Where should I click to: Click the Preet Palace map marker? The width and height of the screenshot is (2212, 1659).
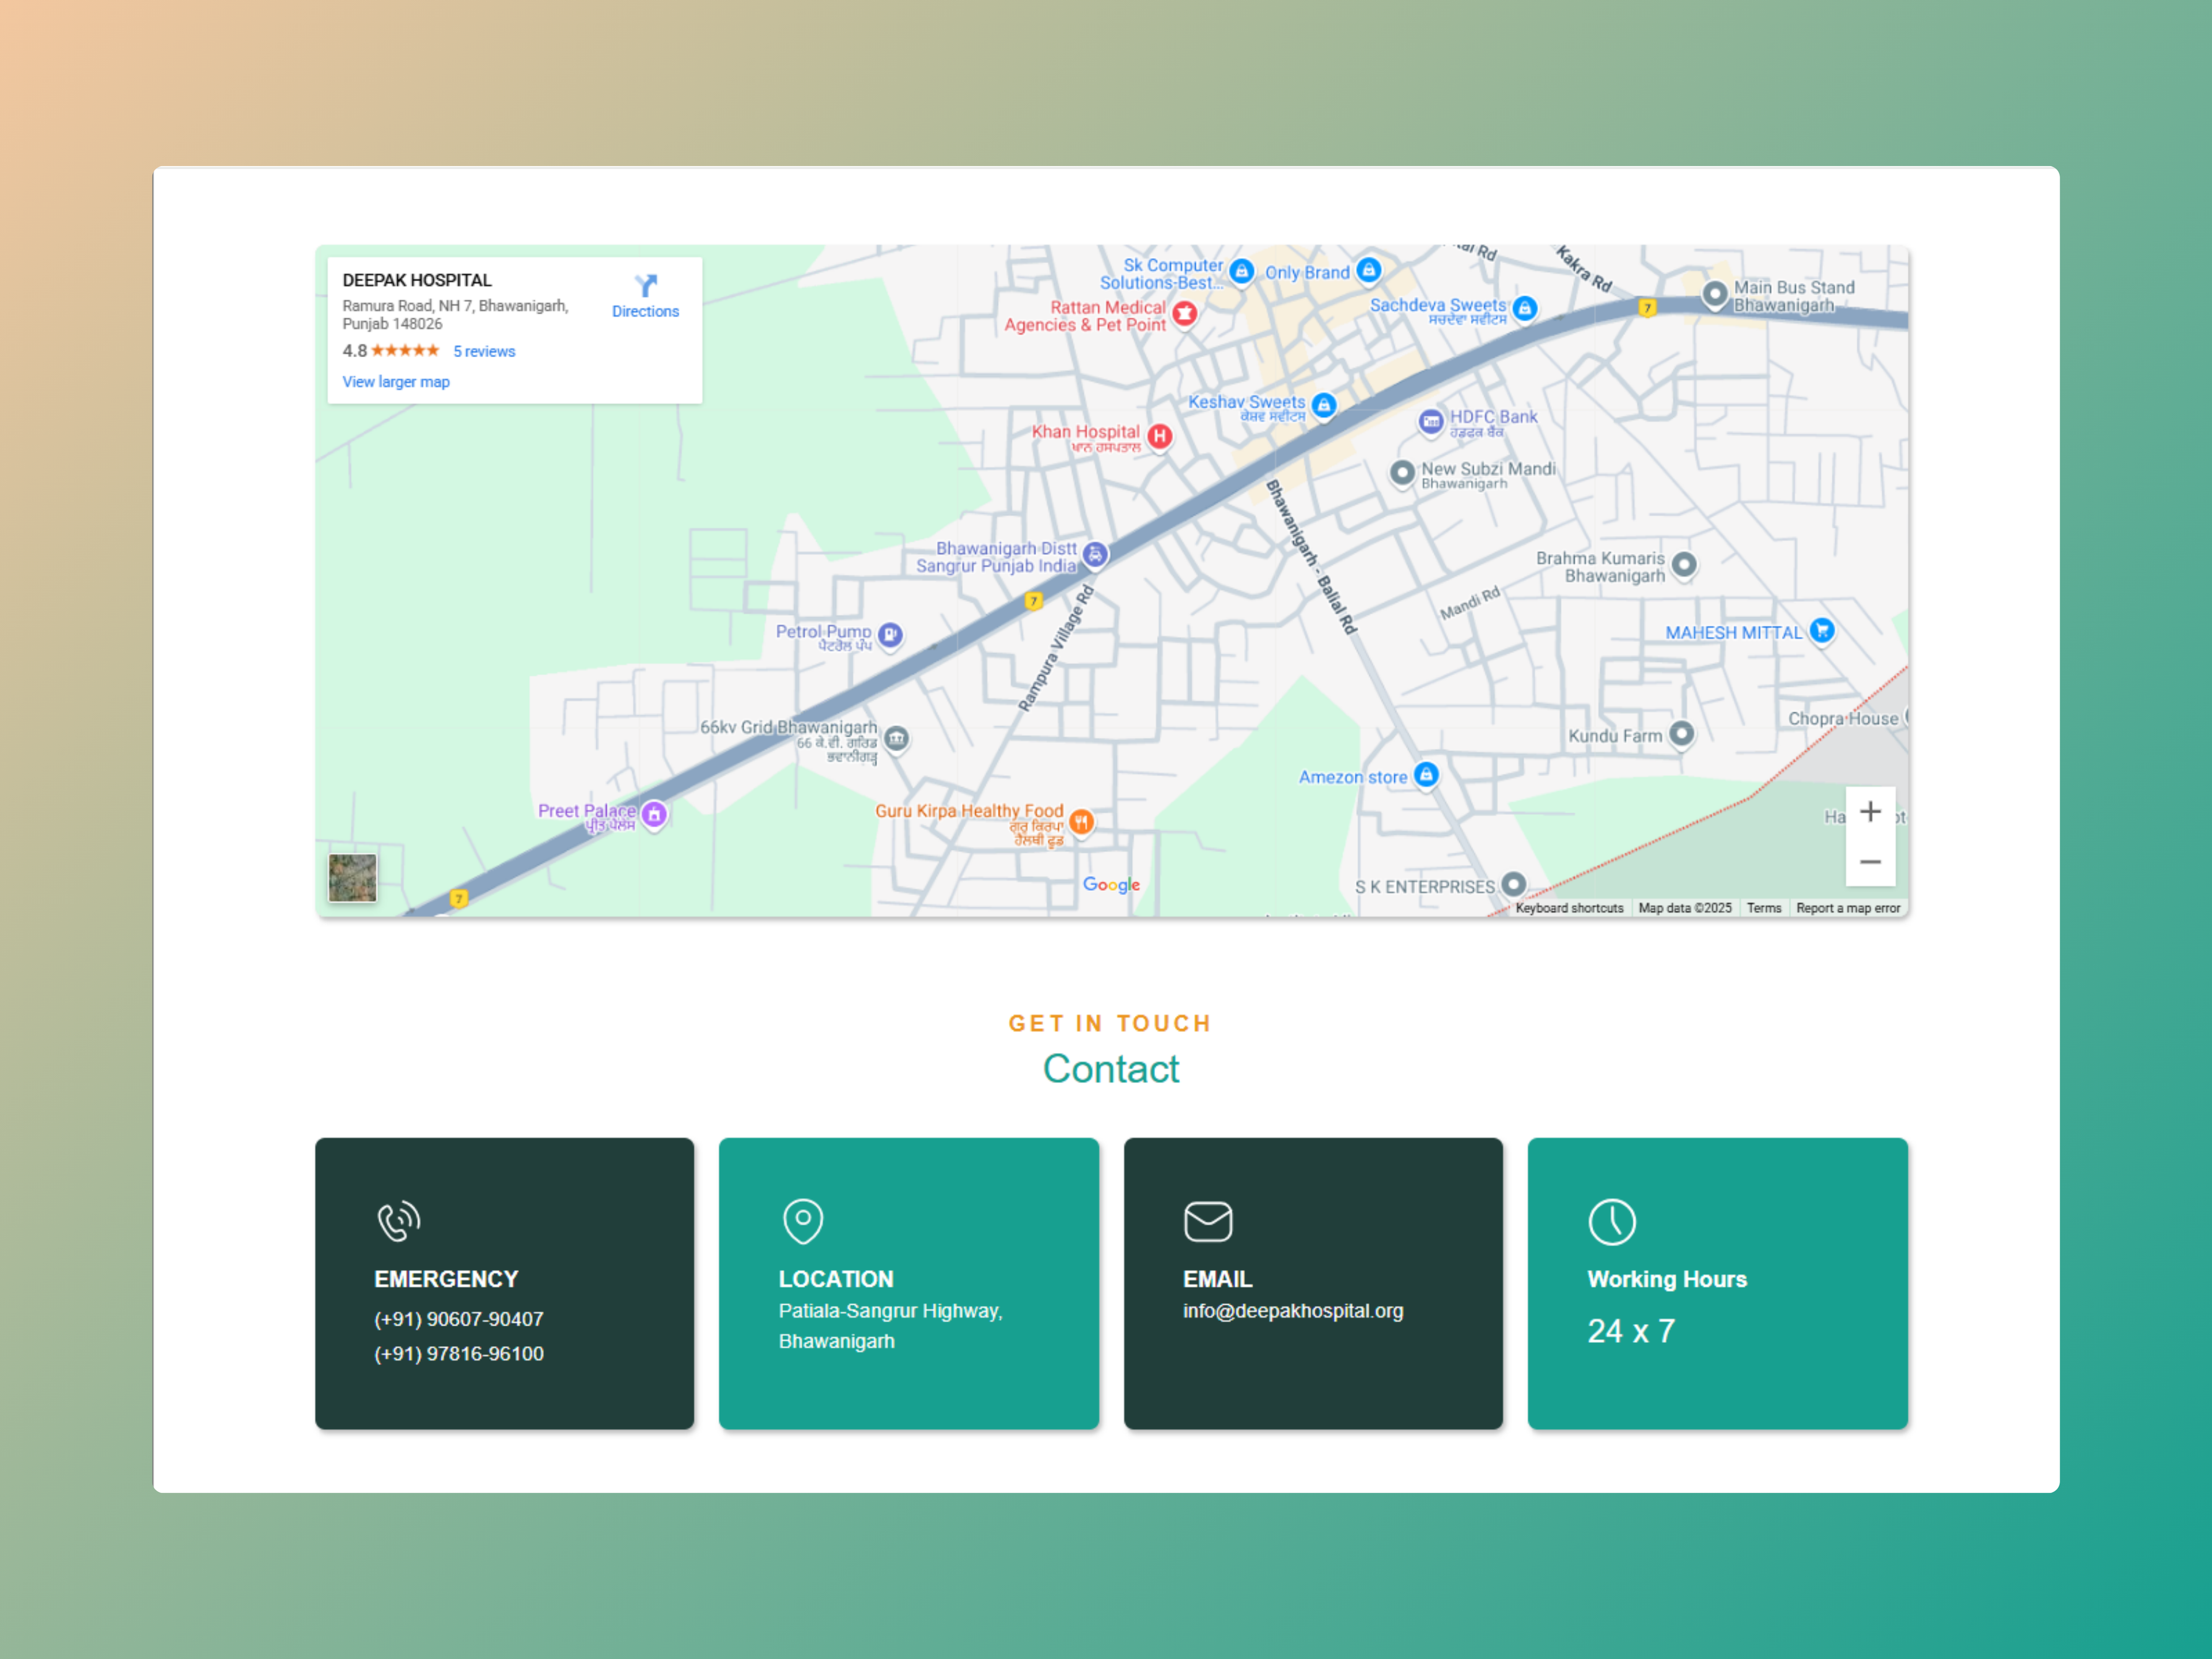654,814
